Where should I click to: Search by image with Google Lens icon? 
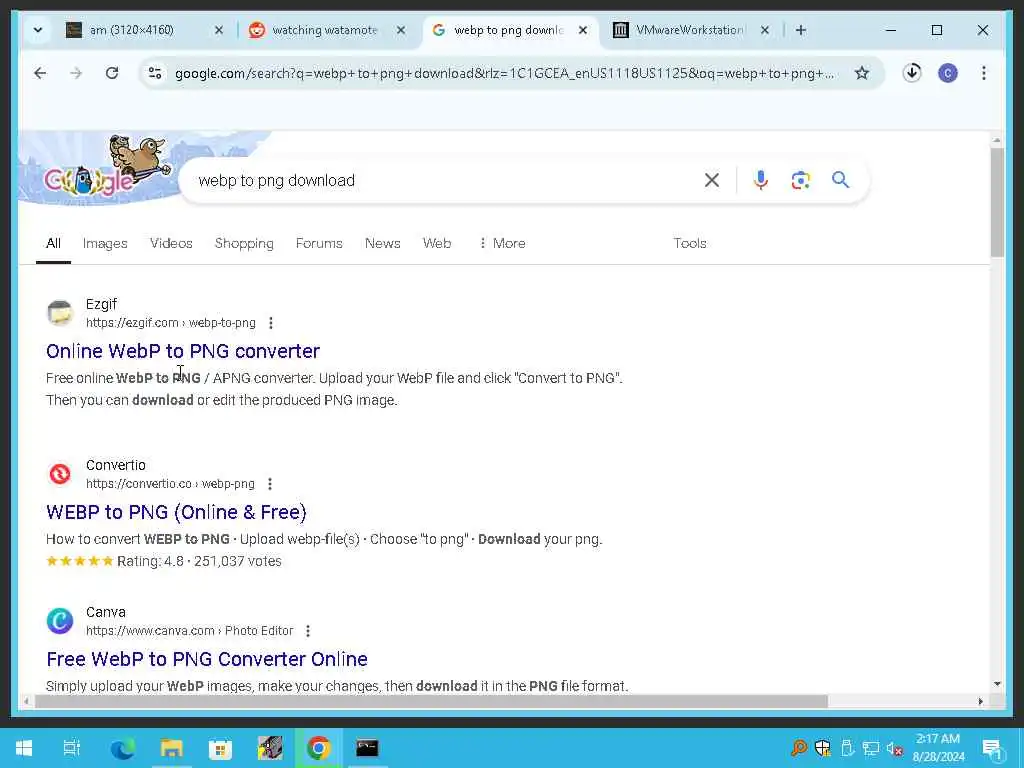[x=801, y=180]
